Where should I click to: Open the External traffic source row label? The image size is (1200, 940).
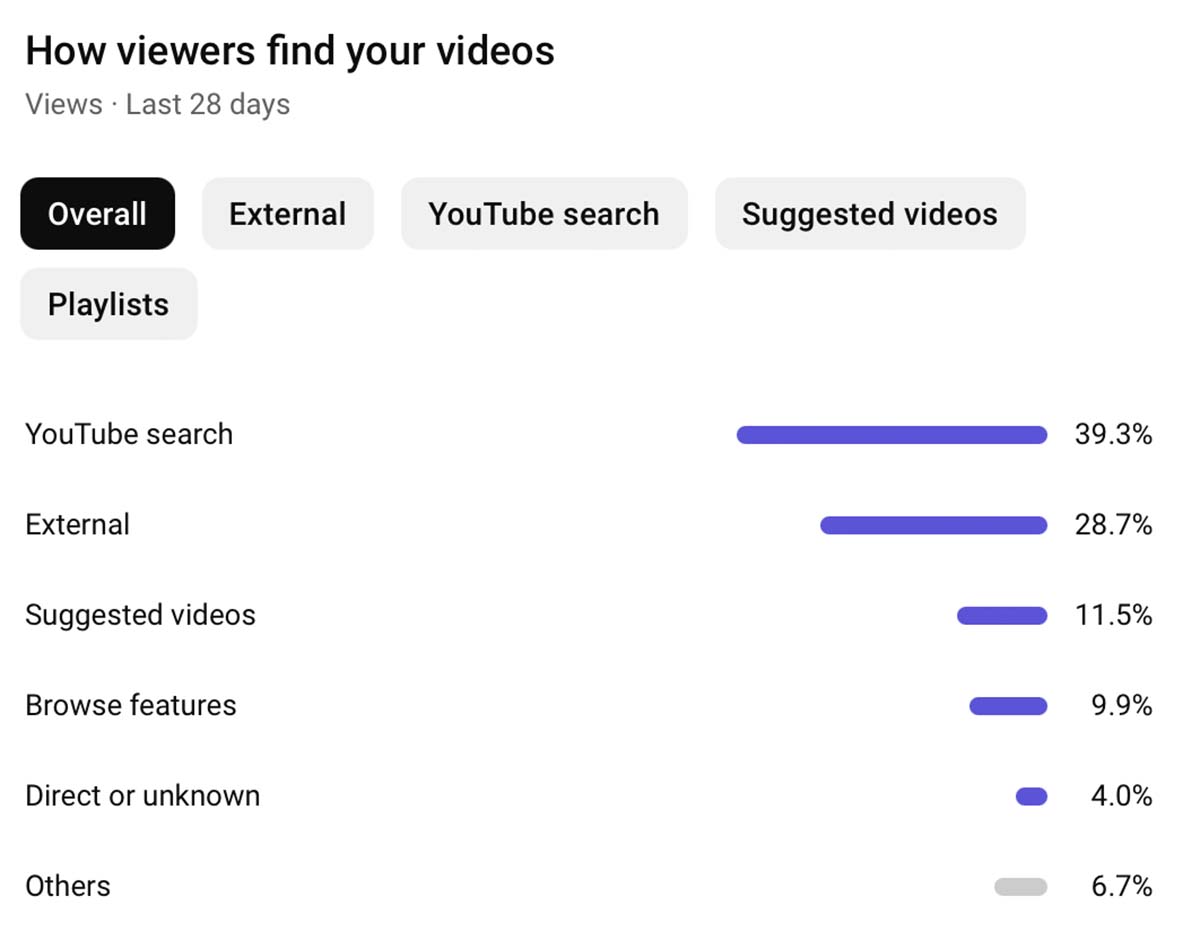click(x=78, y=525)
